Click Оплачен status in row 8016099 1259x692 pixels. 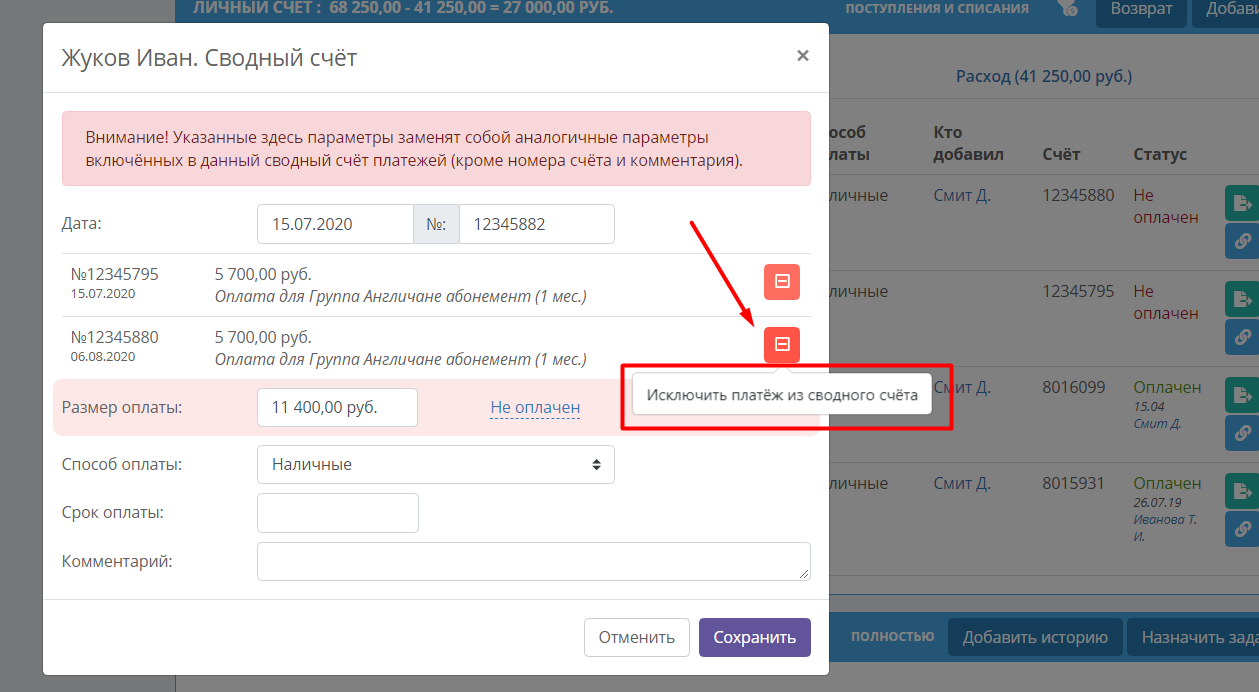1167,387
